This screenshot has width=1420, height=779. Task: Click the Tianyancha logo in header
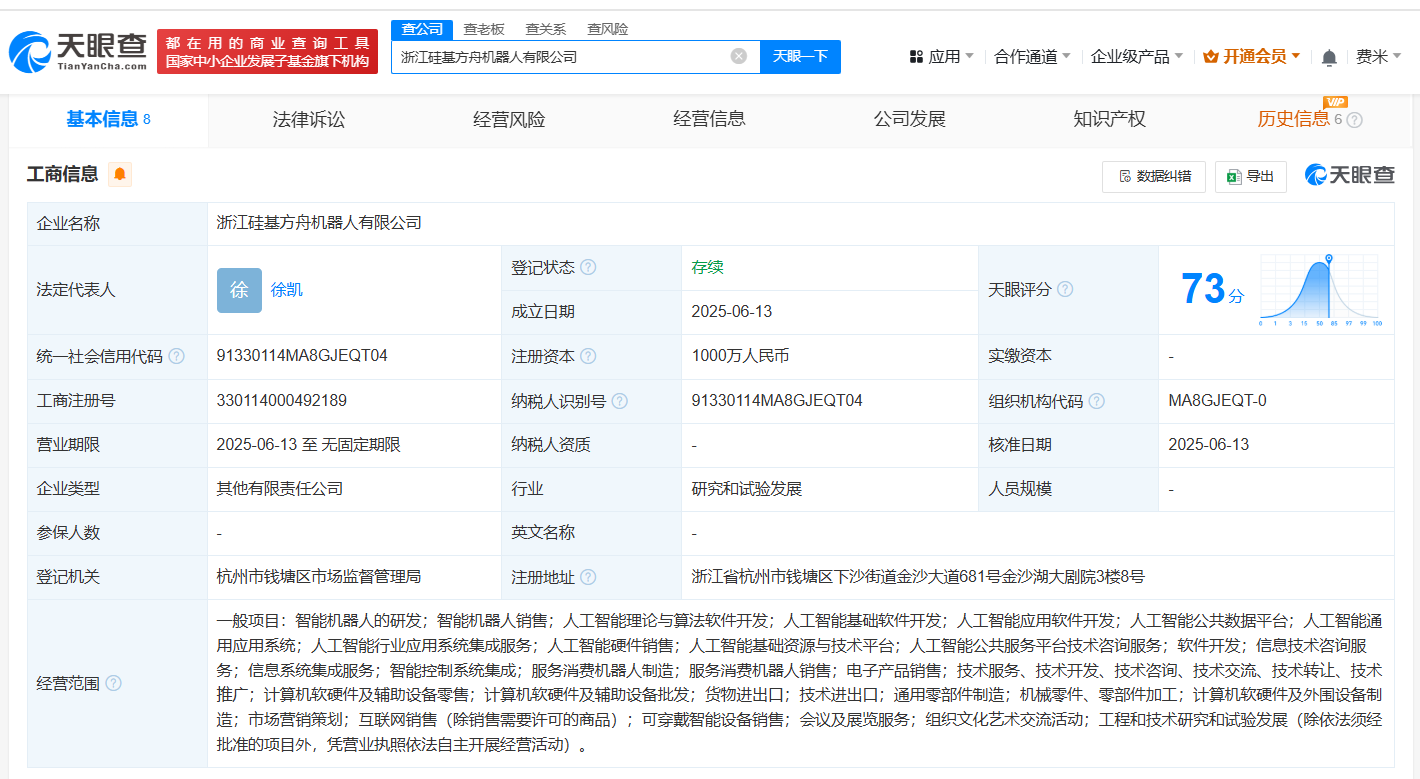click(x=78, y=52)
